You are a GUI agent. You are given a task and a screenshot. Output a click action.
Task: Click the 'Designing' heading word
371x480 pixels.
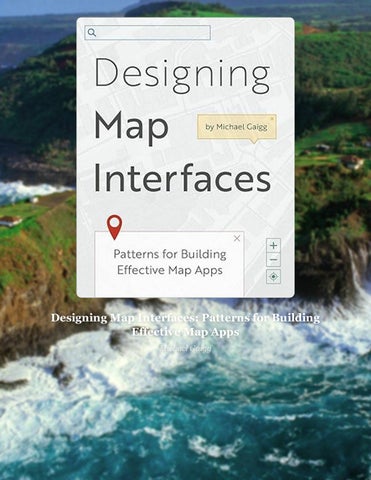click(x=182, y=74)
